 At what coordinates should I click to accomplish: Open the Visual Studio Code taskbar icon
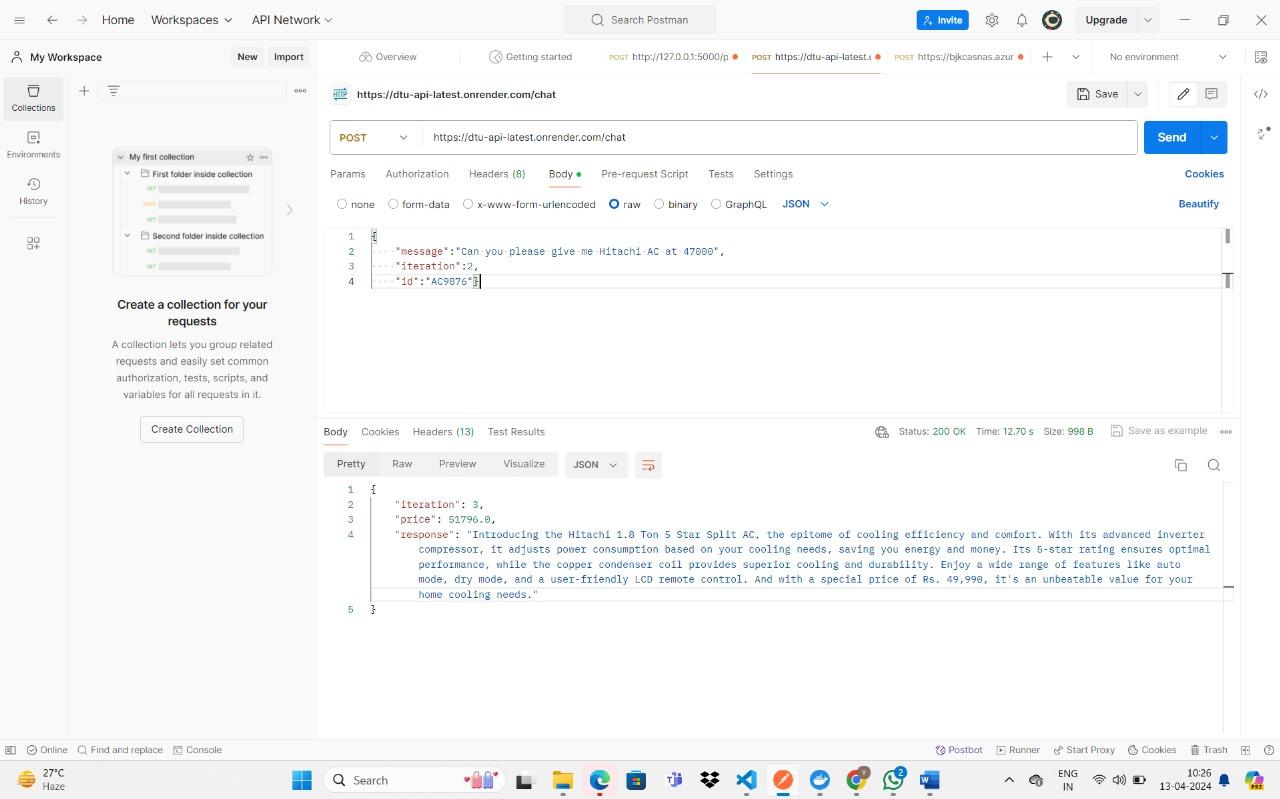tap(746, 780)
